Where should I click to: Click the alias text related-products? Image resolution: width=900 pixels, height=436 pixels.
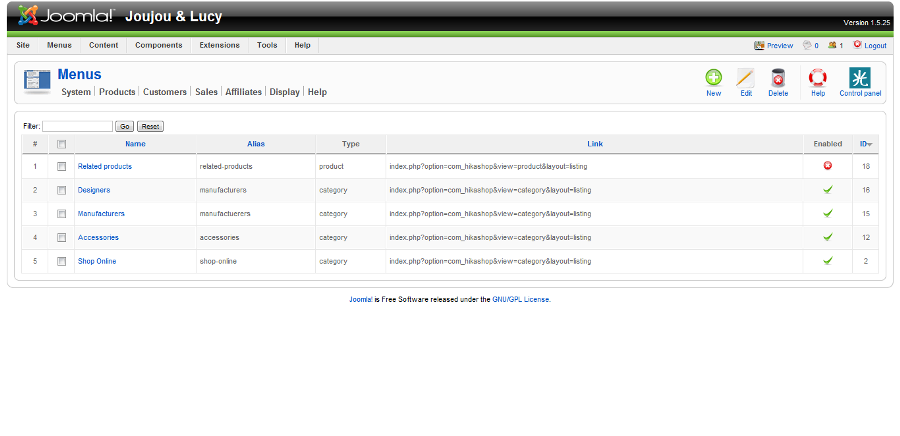click(x=226, y=166)
